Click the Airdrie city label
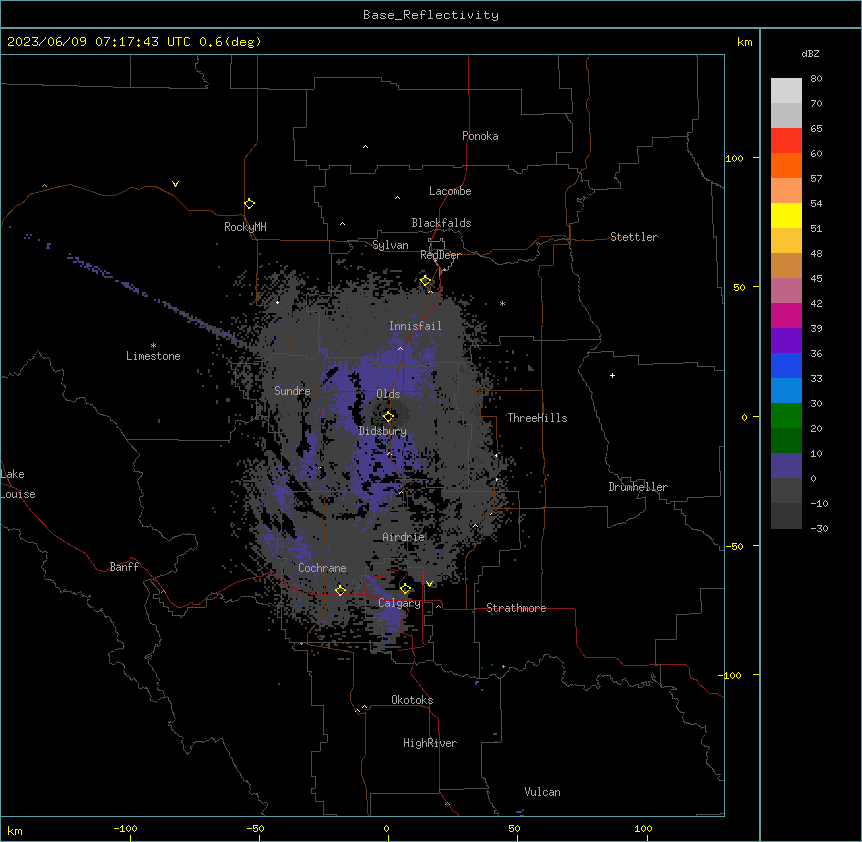The width and height of the screenshot is (862, 842). 404,537
